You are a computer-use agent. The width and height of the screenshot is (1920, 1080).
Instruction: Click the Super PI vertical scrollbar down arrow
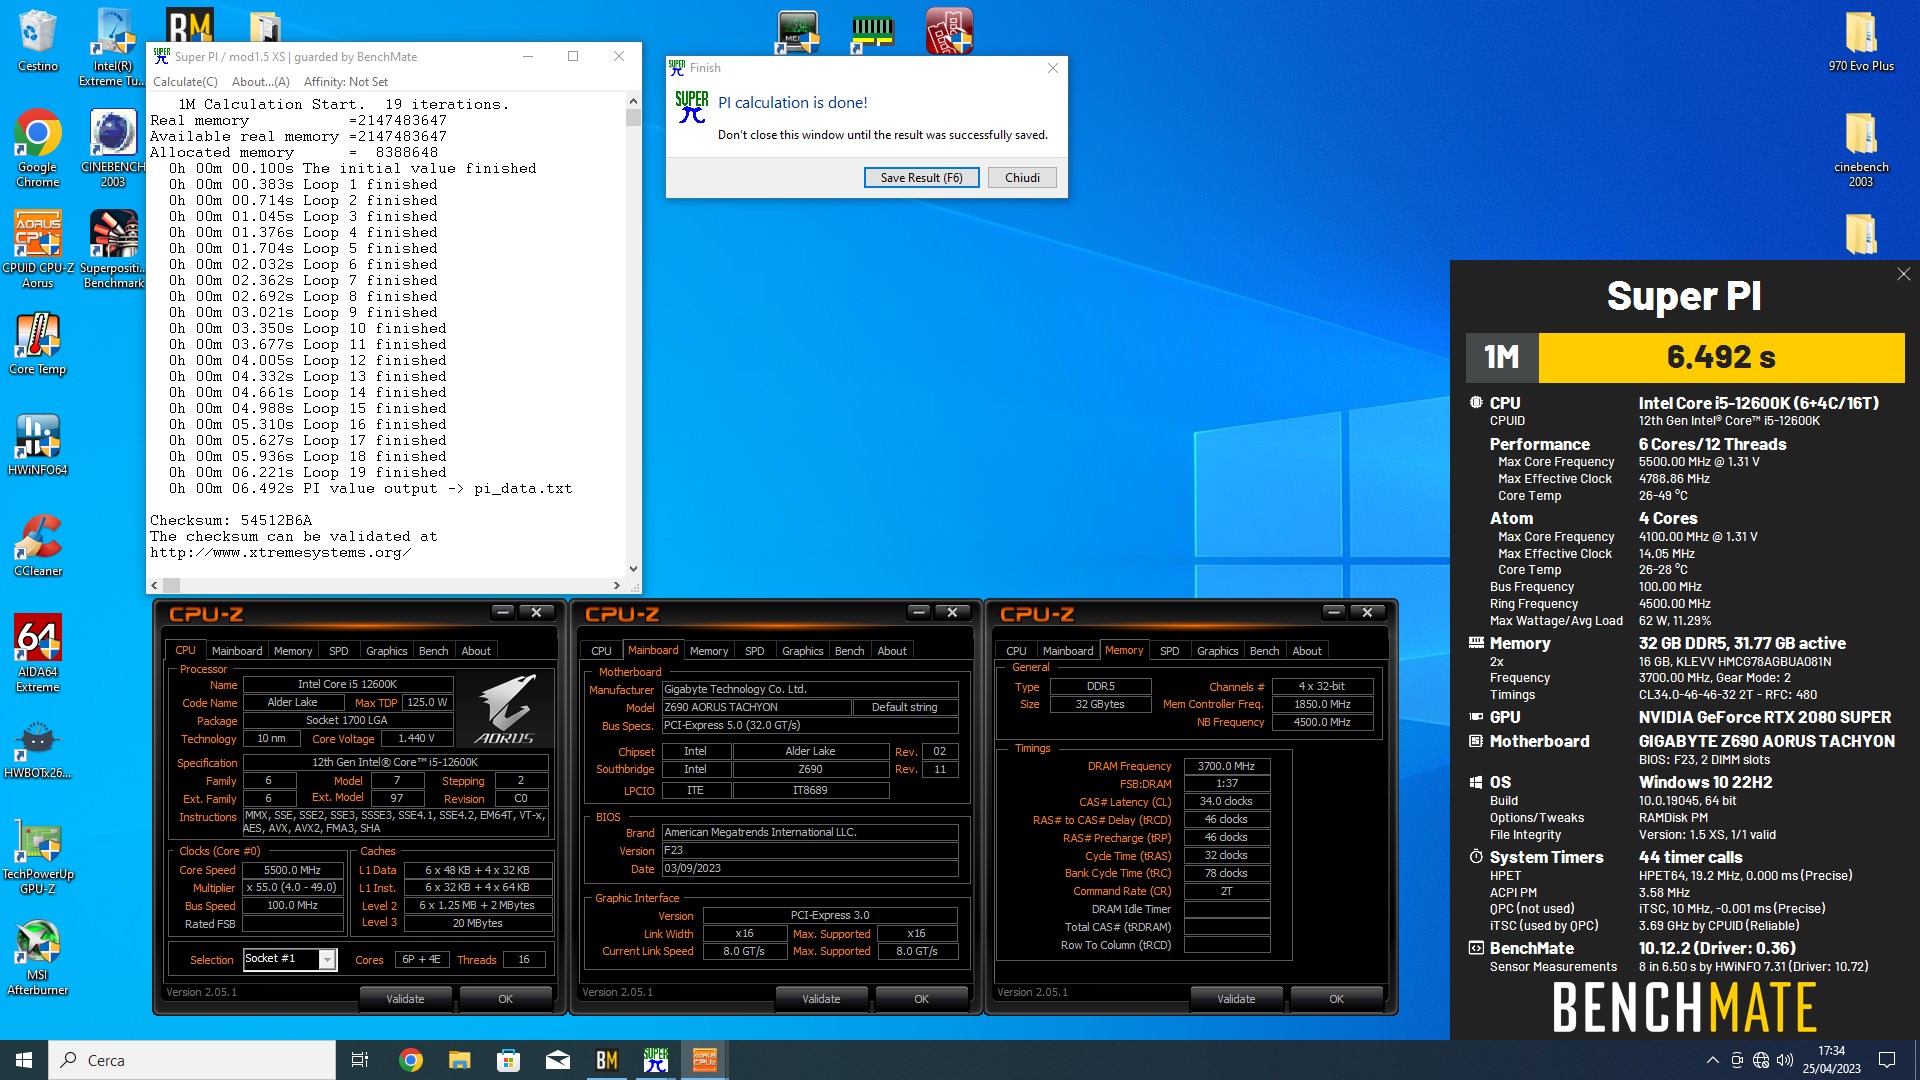coord(633,569)
